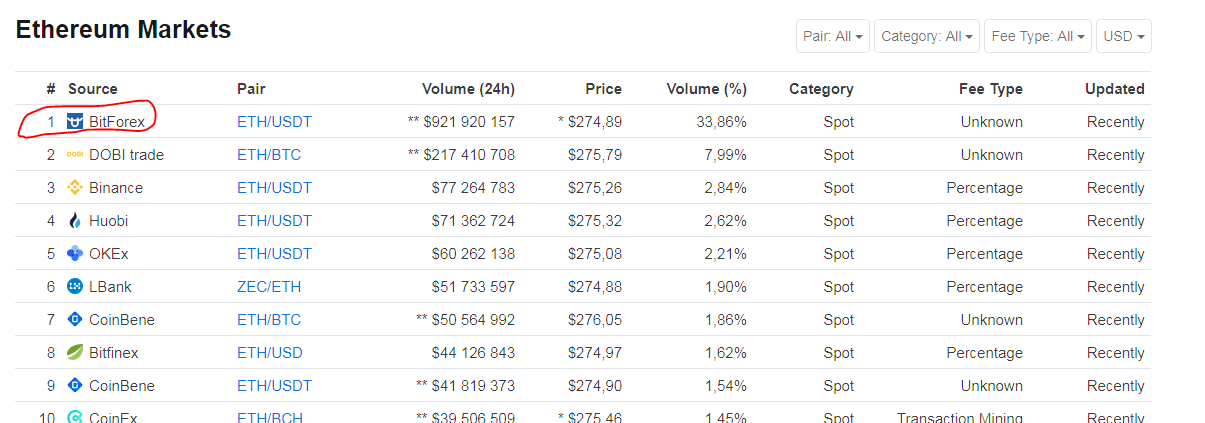Screen dimensions: 1205x423
Task: Open the Huobi exchange name link
Action: click(108, 221)
